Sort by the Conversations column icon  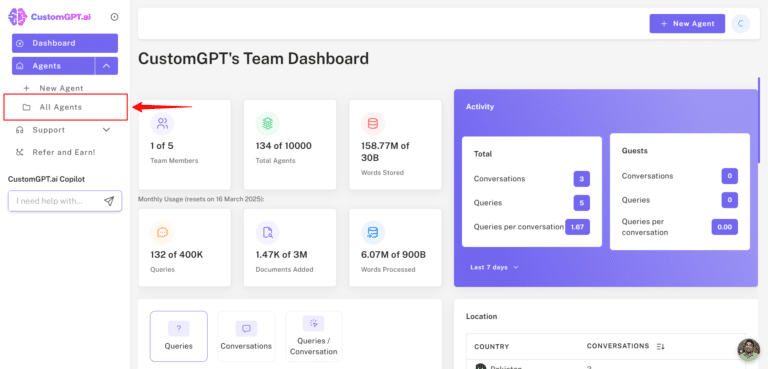(x=661, y=346)
